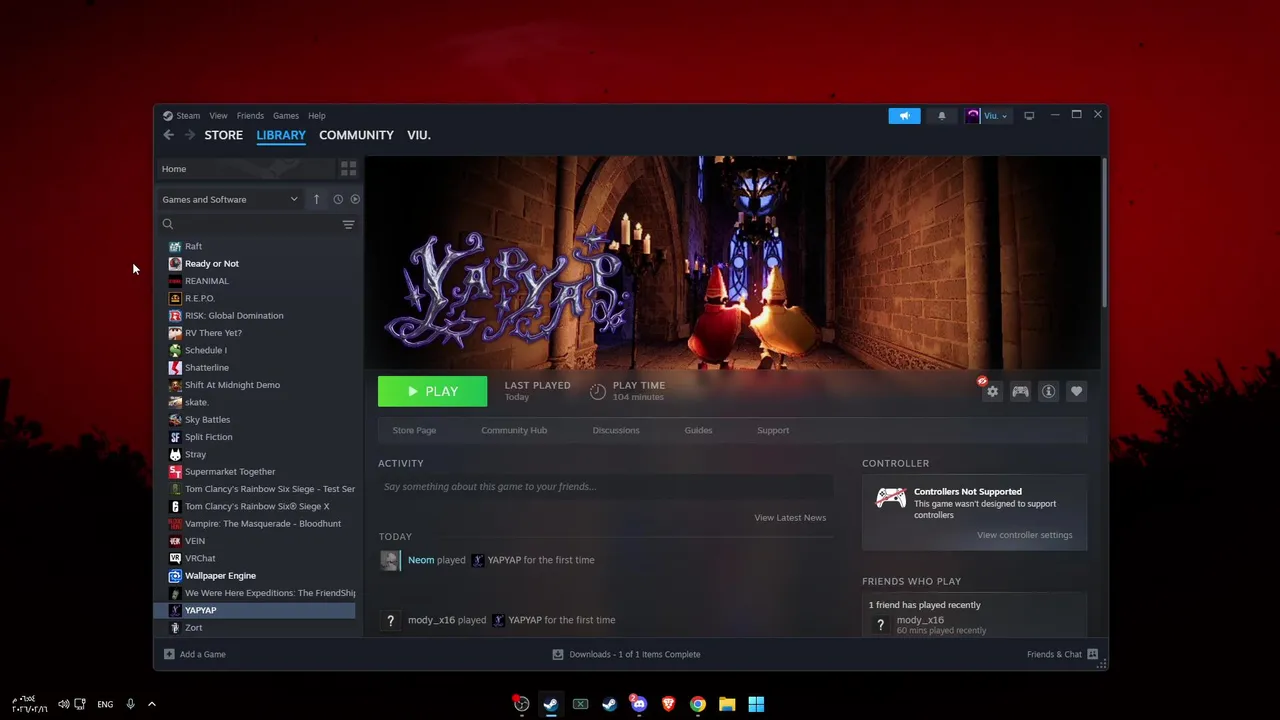Open the Guides link
This screenshot has height=720, width=1280.
click(x=698, y=430)
